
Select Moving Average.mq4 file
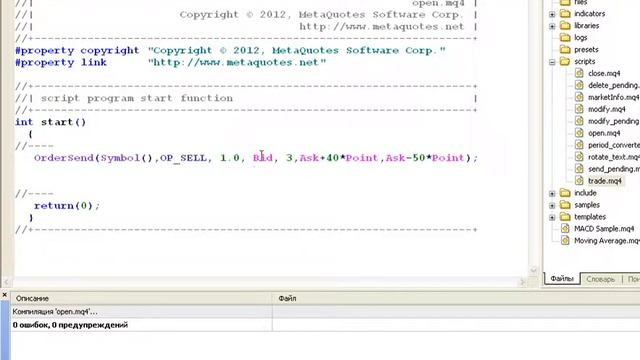coord(607,241)
